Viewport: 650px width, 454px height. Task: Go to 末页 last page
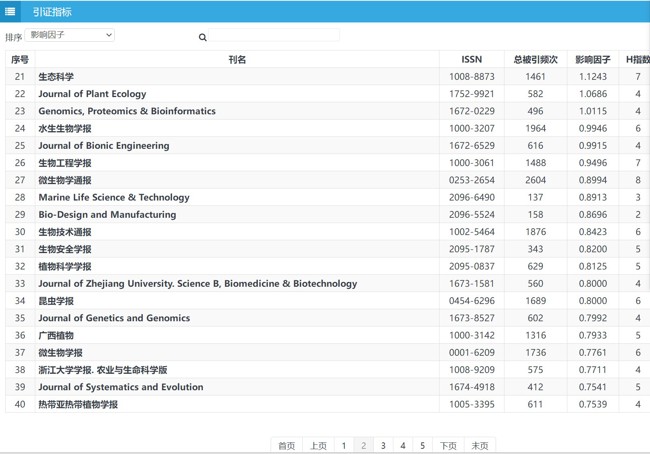coord(480,446)
